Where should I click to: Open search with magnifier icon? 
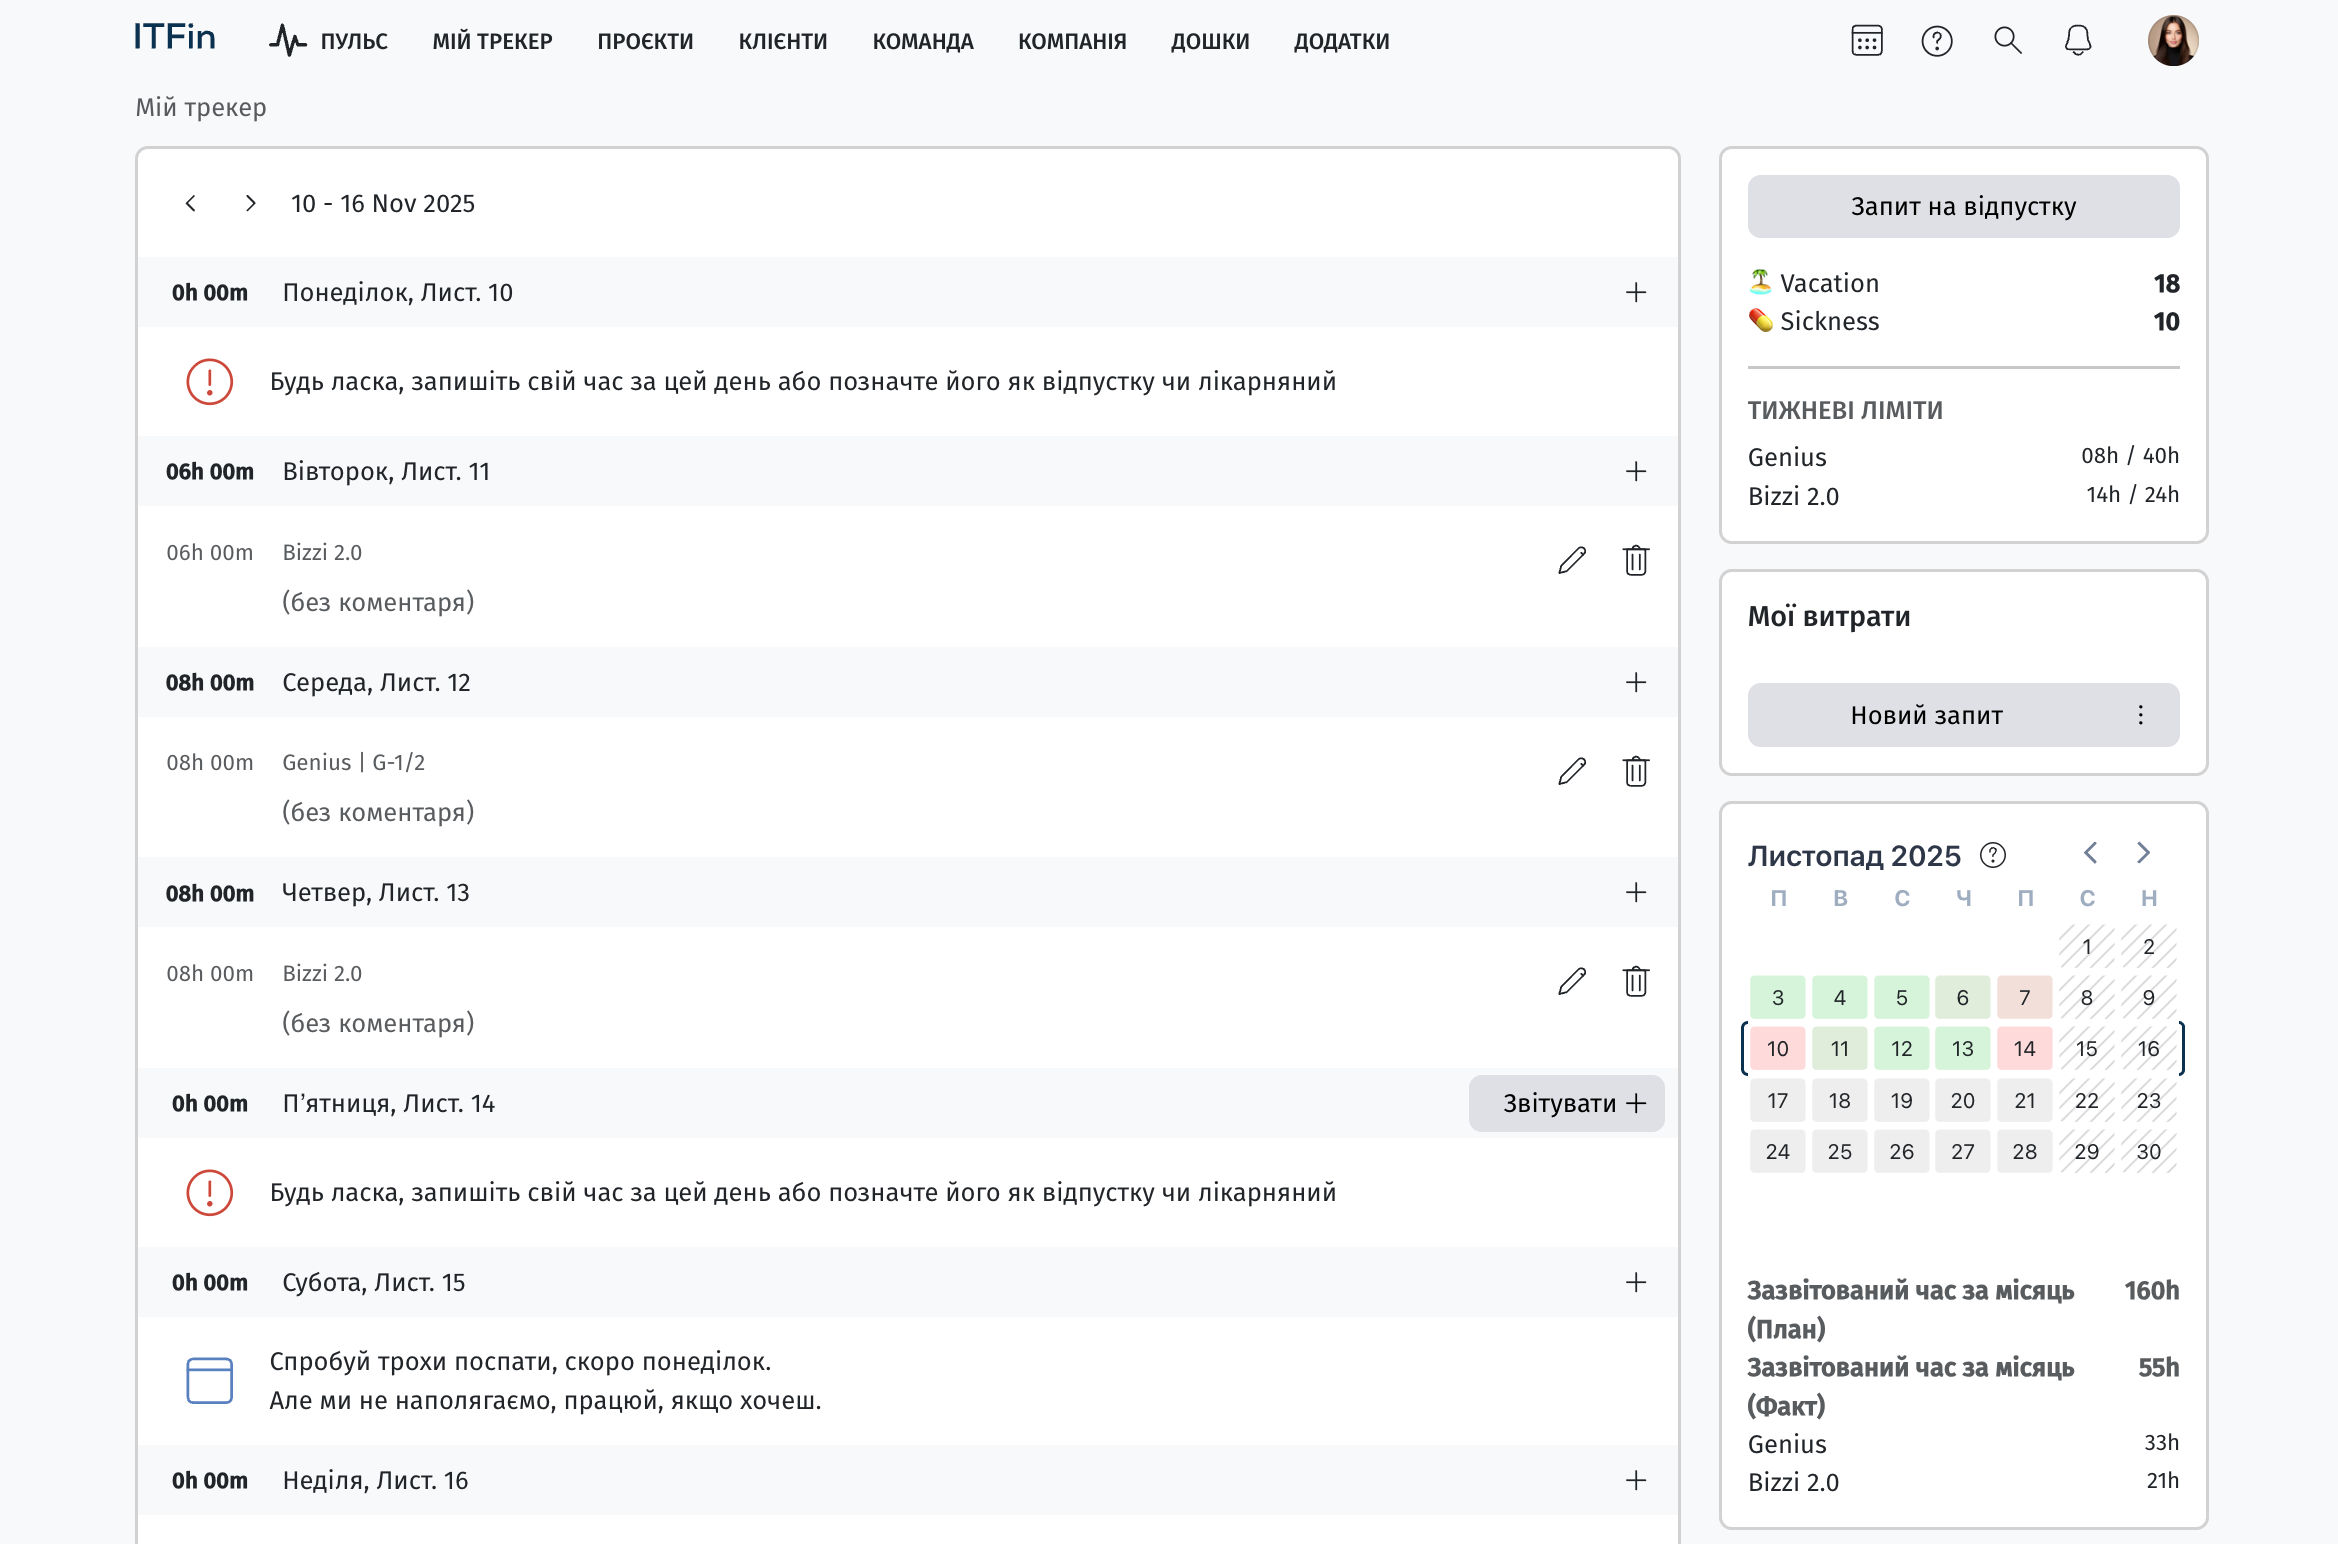(x=2007, y=41)
